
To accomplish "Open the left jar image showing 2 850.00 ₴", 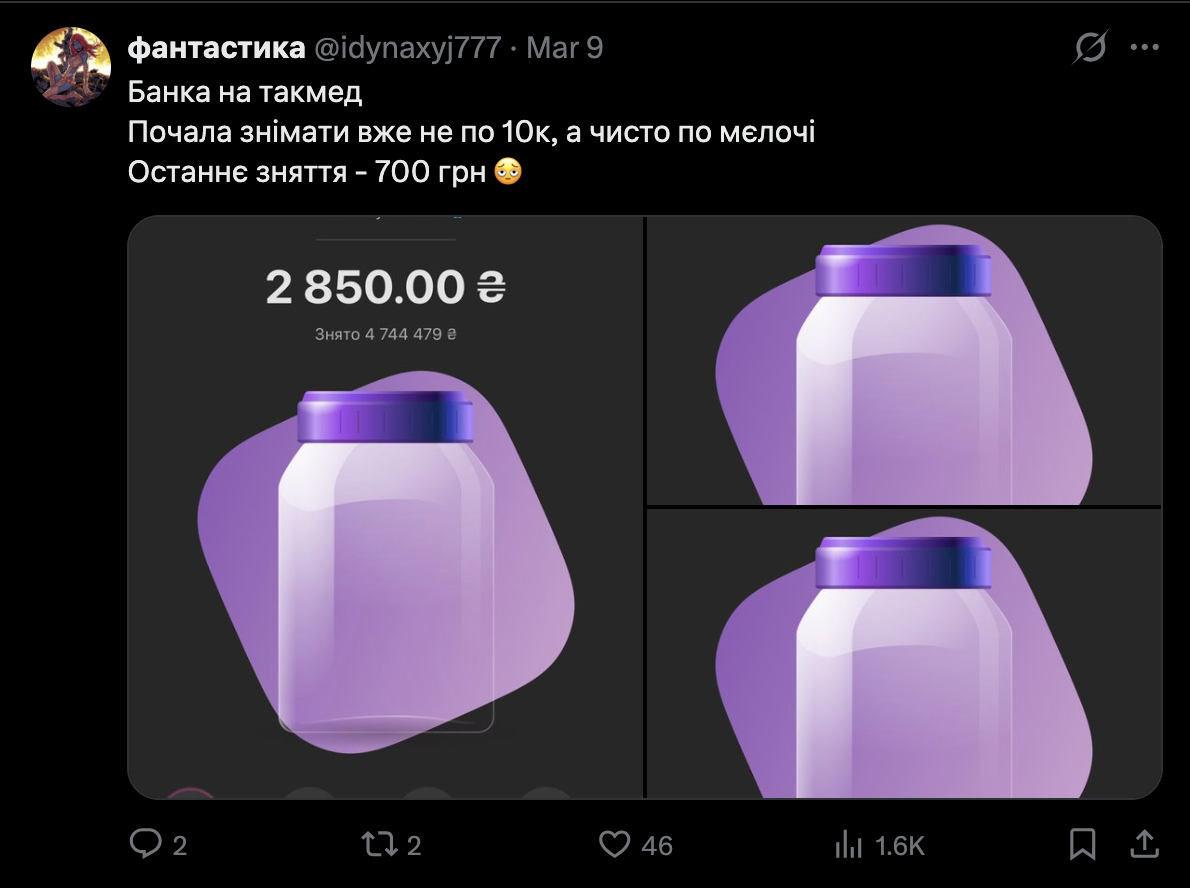I will (x=386, y=507).
